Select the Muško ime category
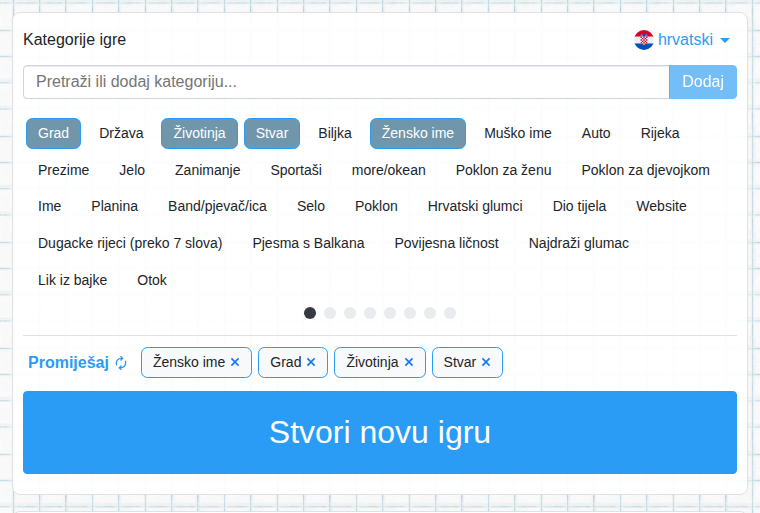The width and height of the screenshot is (760, 513). [x=518, y=133]
